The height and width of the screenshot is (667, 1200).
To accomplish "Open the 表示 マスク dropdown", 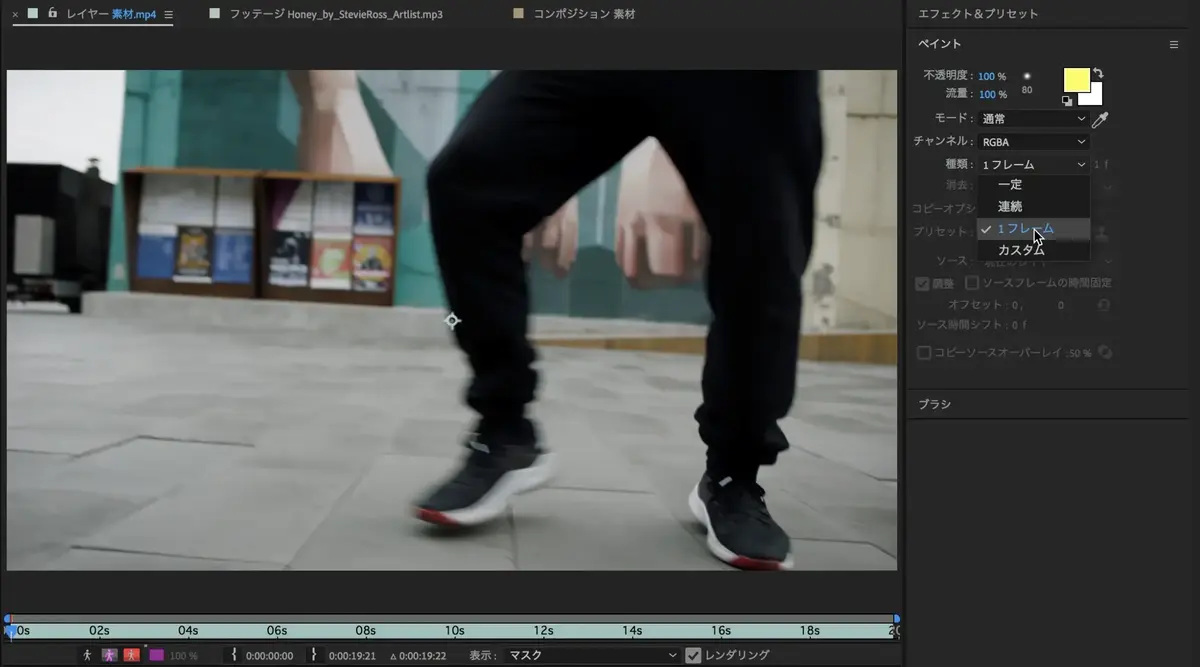I will [592, 655].
